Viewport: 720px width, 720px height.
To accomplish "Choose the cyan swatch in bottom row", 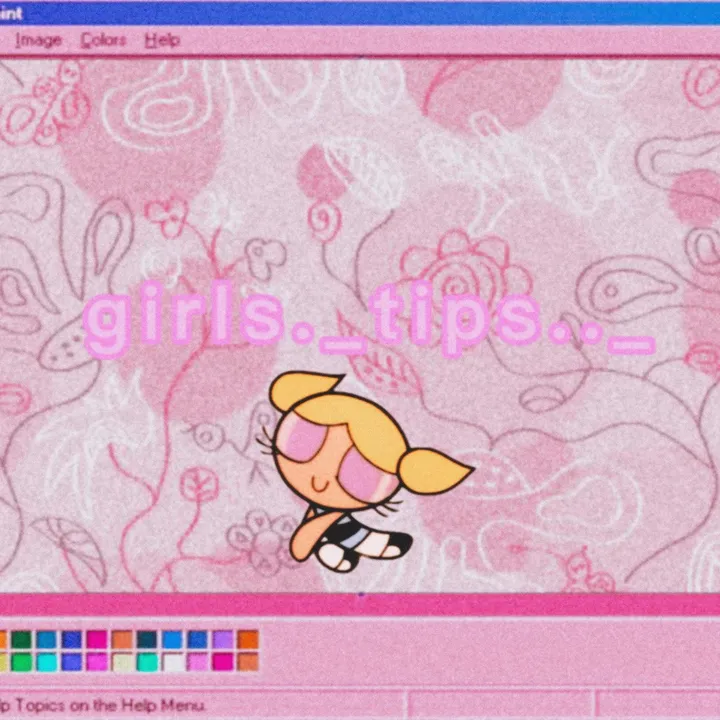I will point(47,662).
